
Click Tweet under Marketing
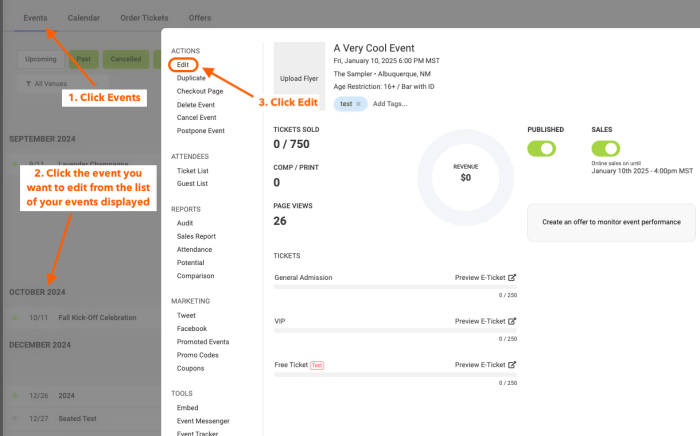(186, 316)
